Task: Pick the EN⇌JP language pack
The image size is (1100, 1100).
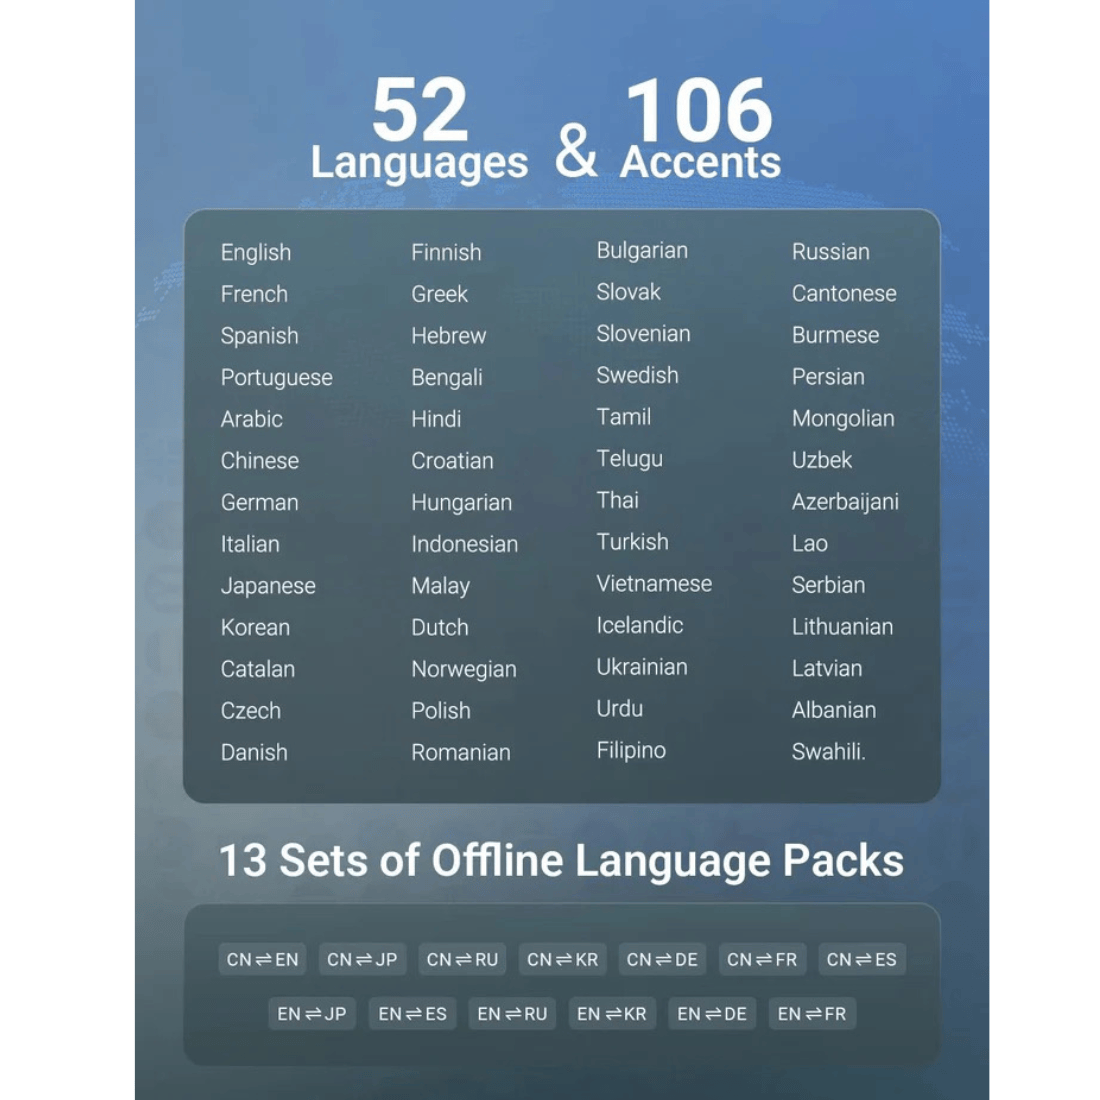Action: [312, 1014]
